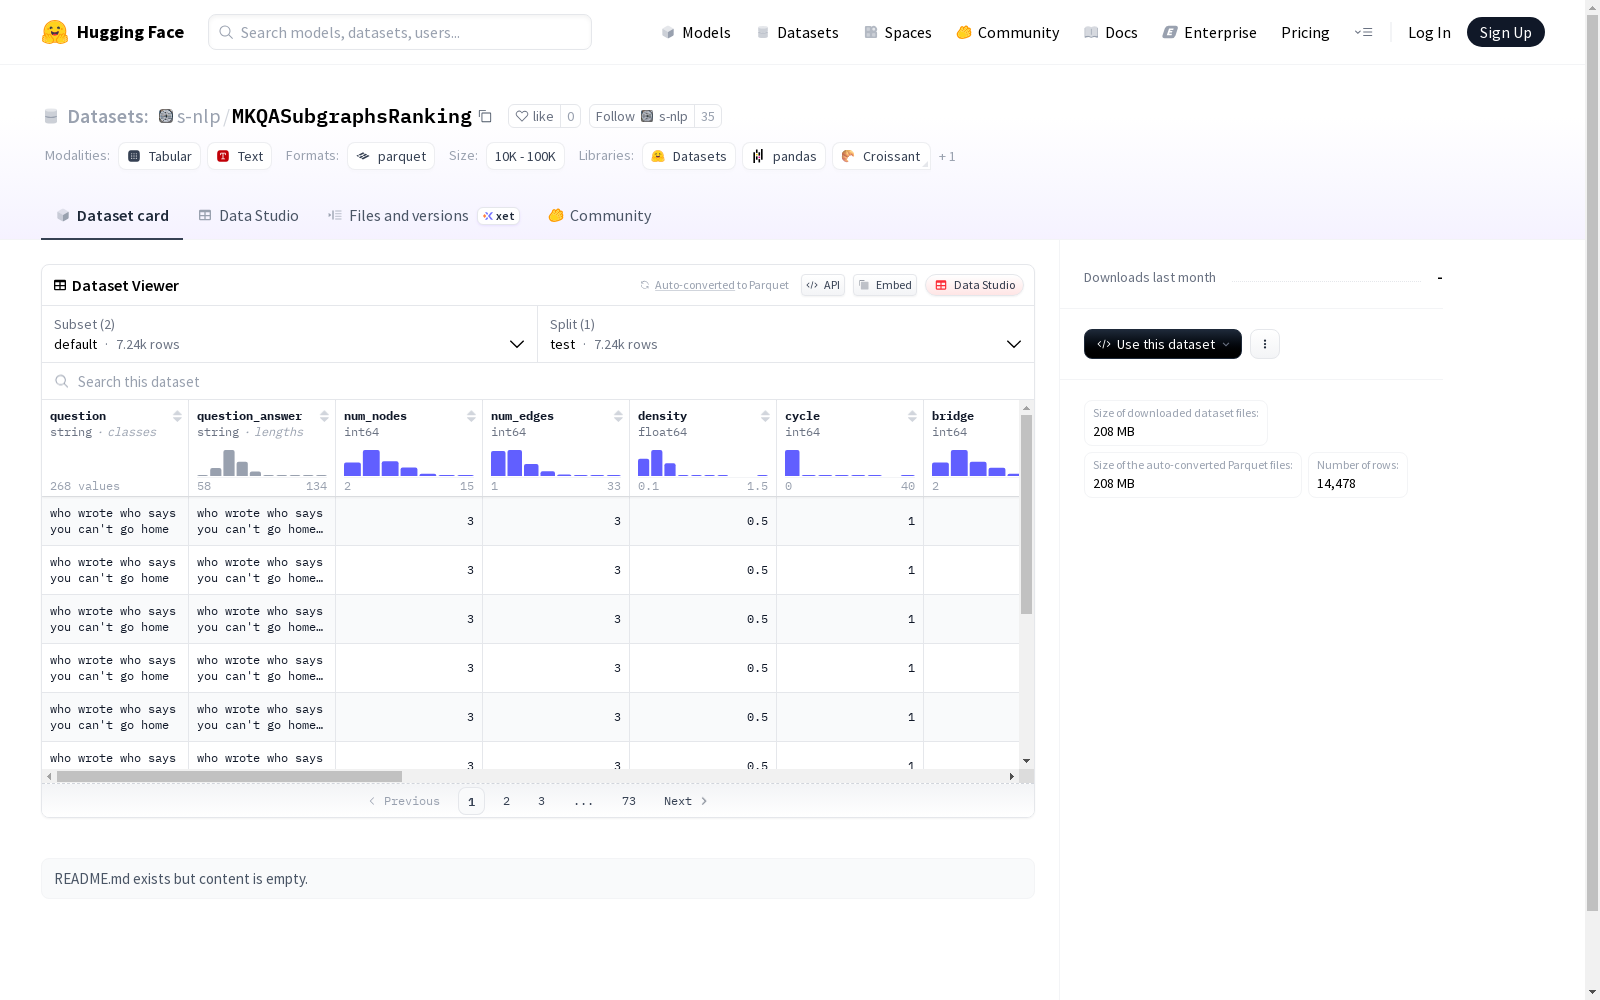This screenshot has height=1000, width=1600.
Task: Go to page 3 of results
Action: pyautogui.click(x=542, y=801)
